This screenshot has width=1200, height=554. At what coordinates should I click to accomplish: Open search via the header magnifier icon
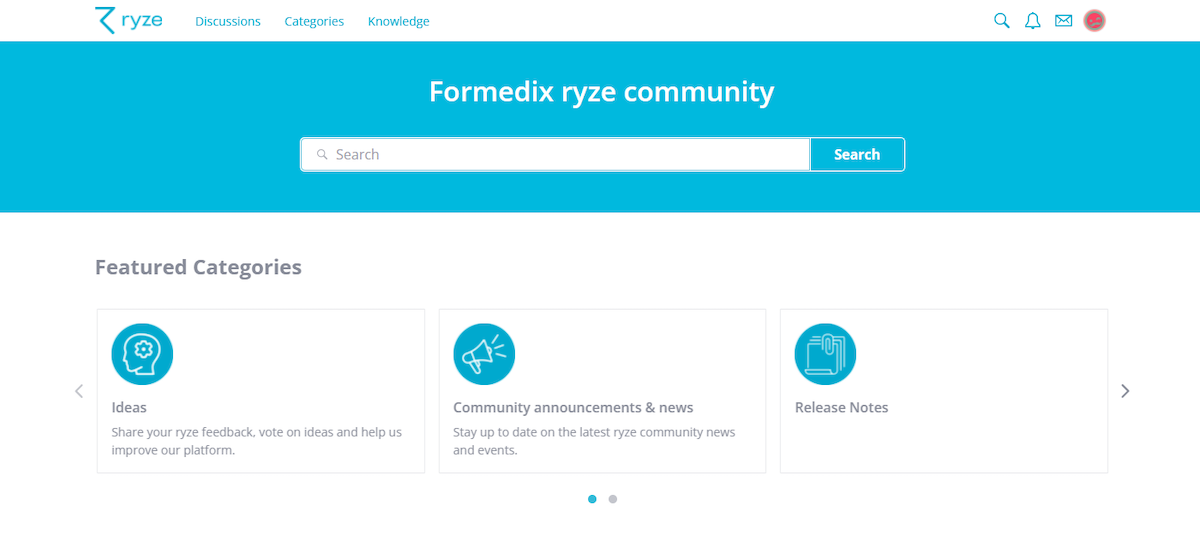1001,20
